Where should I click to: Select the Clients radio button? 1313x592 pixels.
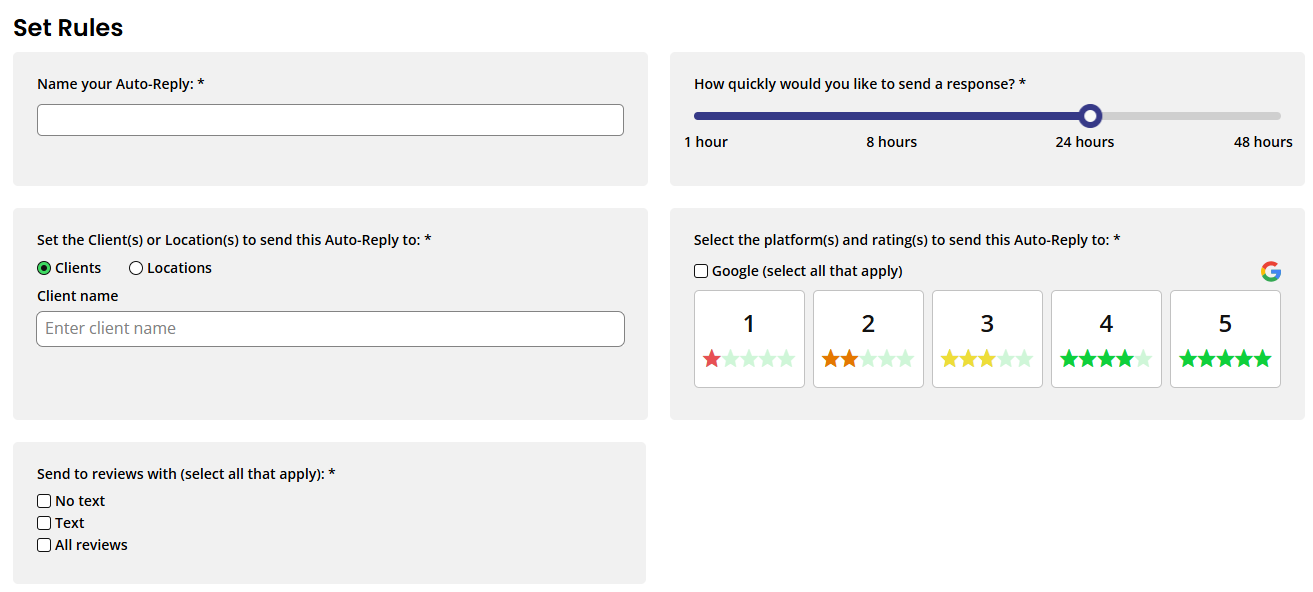click(x=44, y=268)
